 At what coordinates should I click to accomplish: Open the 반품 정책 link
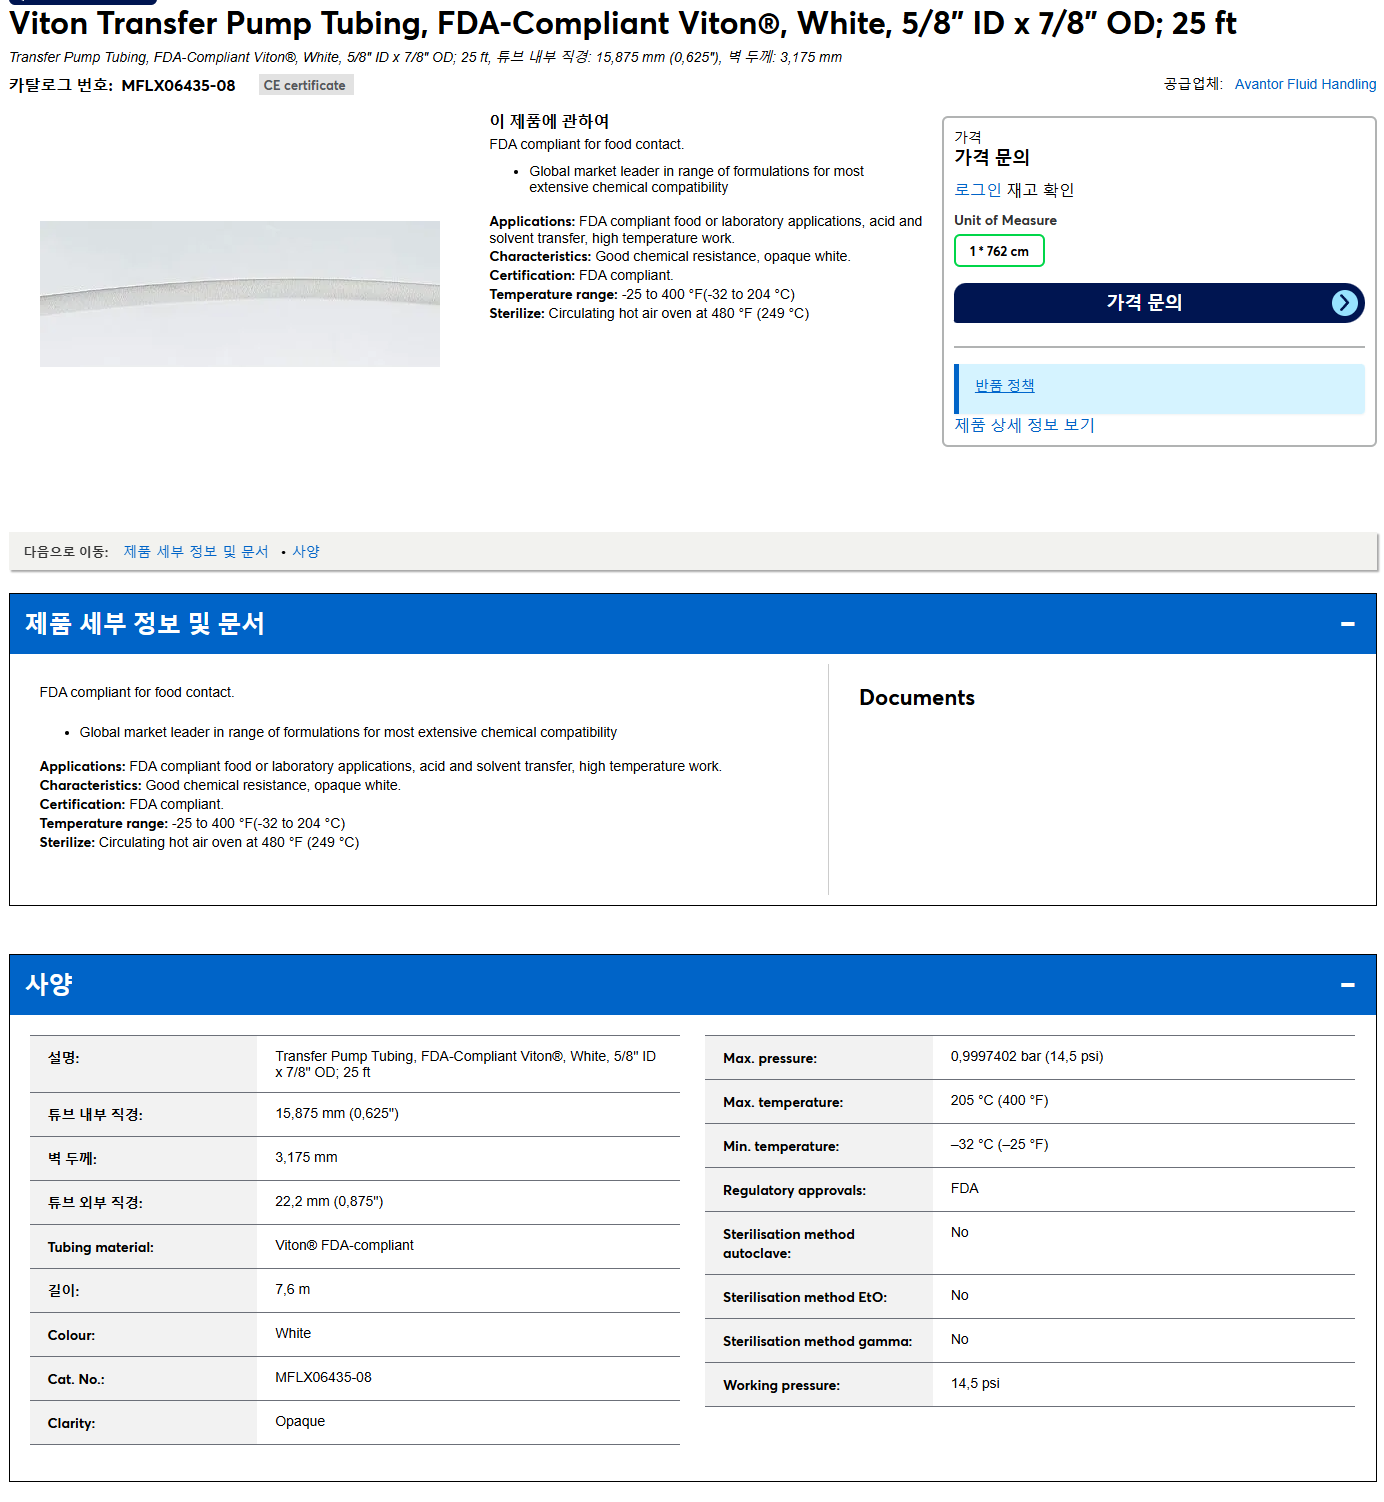point(1004,386)
